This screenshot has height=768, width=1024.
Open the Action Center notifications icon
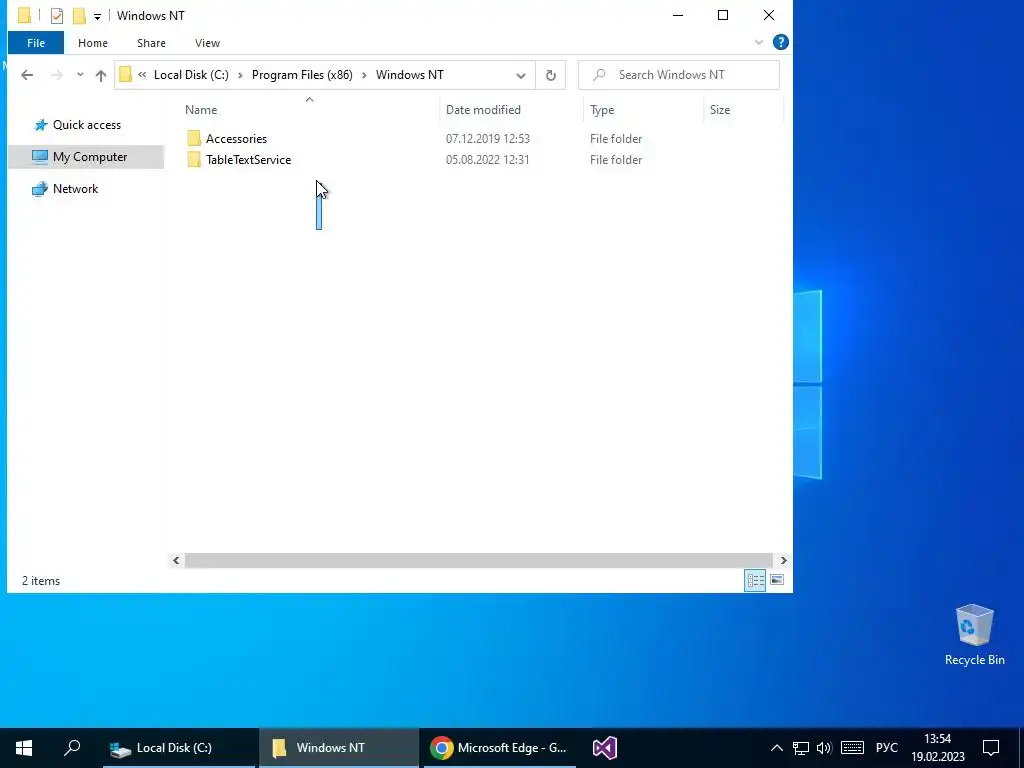click(991, 748)
